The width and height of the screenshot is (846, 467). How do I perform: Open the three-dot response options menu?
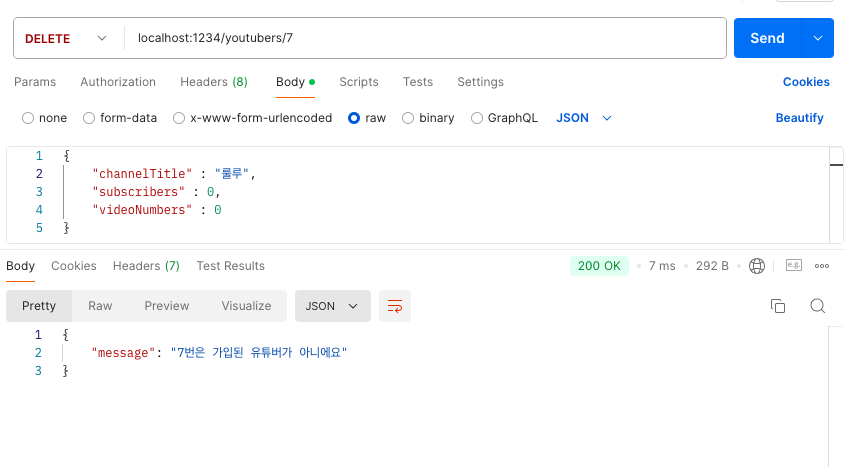click(822, 266)
